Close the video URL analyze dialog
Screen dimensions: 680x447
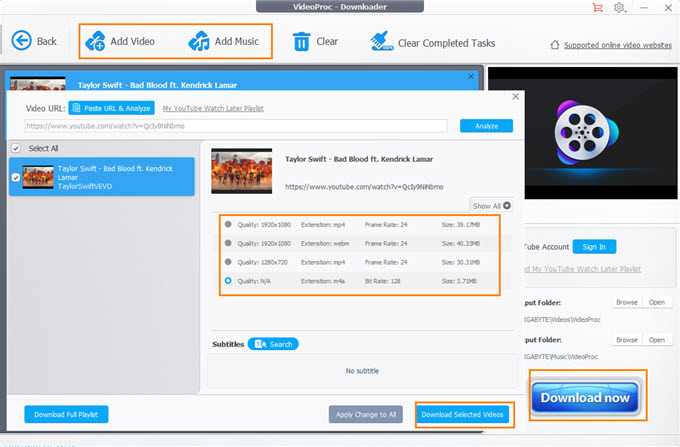(x=515, y=96)
